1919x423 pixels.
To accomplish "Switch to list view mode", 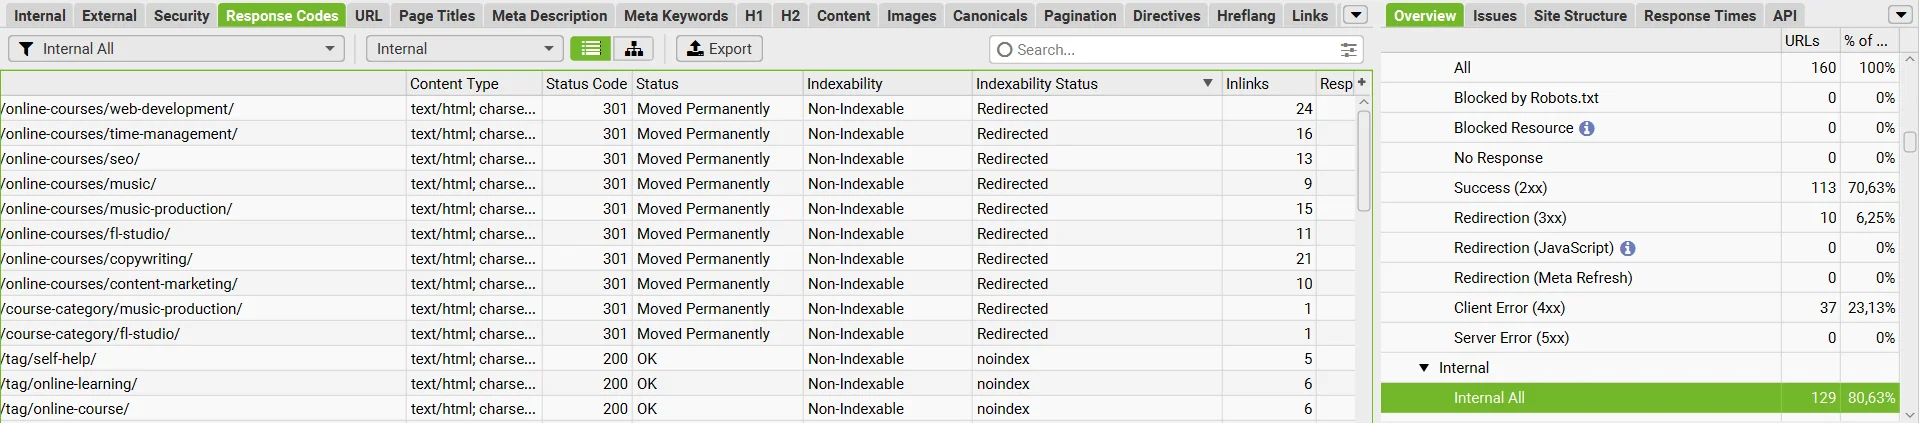I will tap(591, 49).
